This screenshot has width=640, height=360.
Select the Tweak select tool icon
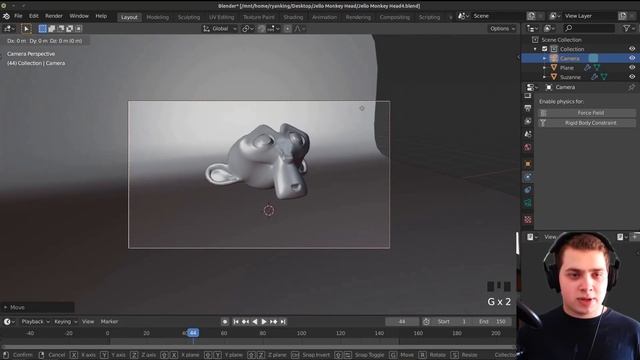tap(26, 29)
